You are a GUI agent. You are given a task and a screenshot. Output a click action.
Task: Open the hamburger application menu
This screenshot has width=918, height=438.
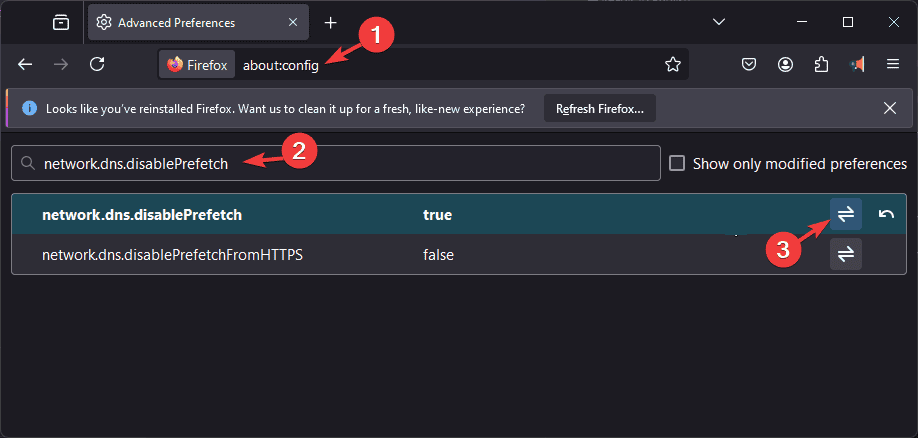[893, 64]
